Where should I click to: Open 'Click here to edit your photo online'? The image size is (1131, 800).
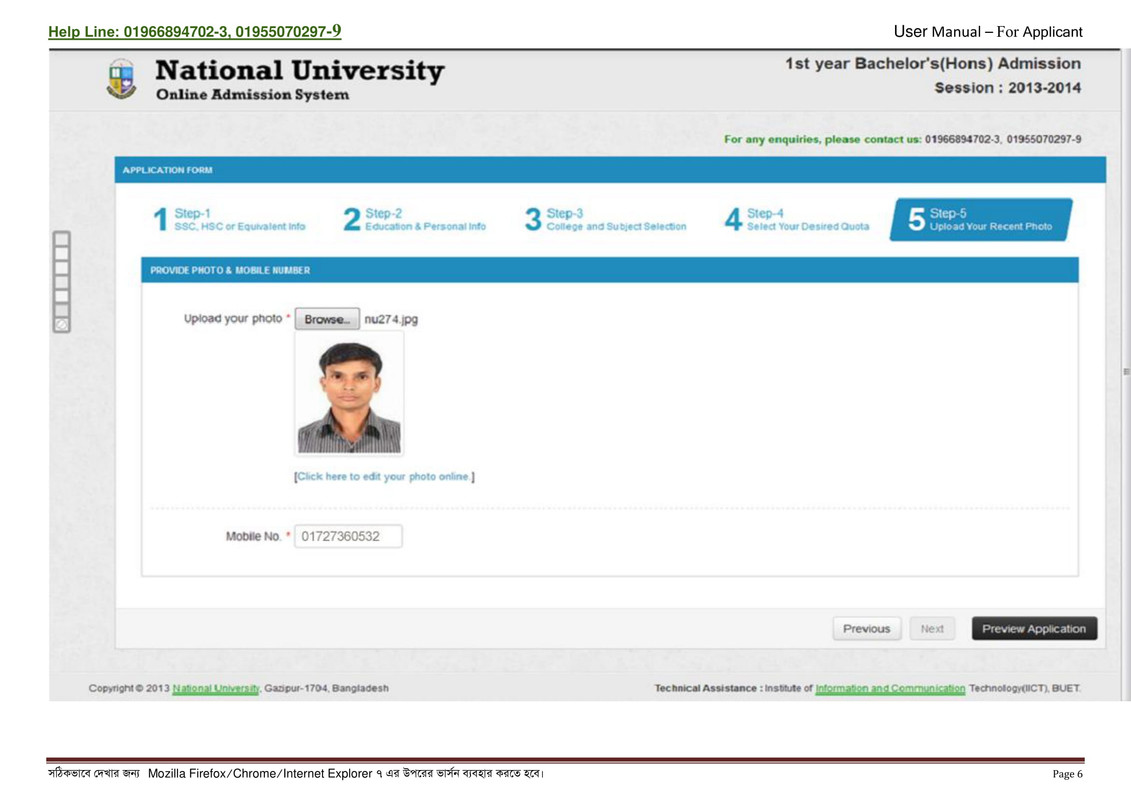384,477
